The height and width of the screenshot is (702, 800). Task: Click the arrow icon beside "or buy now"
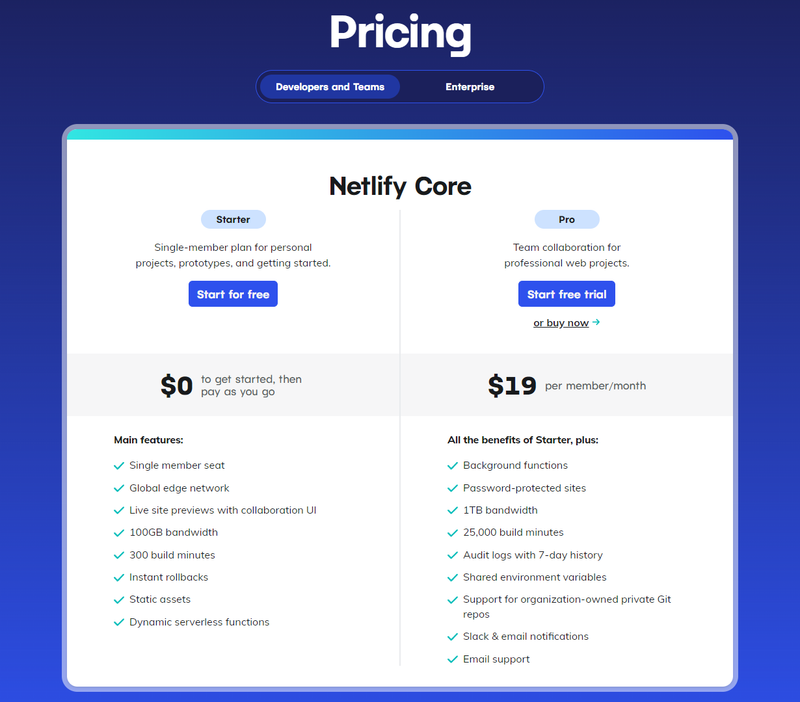(x=596, y=322)
